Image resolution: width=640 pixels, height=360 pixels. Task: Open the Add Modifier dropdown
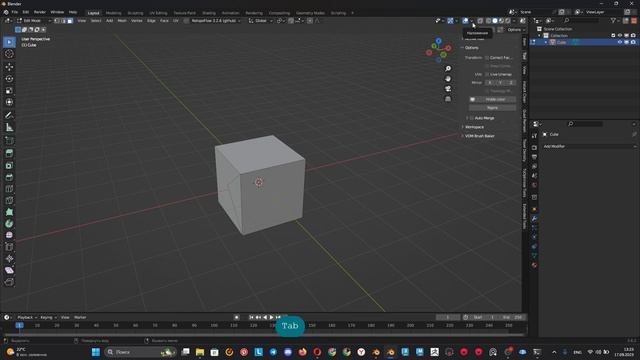pos(589,146)
